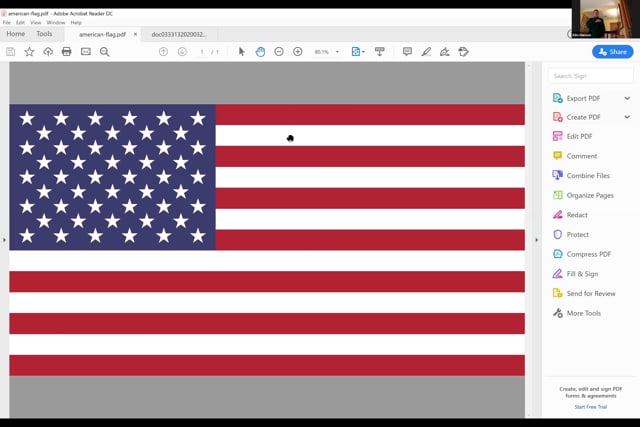This screenshot has height=427, width=640.
Task: Click the stamp tool icon
Action: tap(463, 52)
